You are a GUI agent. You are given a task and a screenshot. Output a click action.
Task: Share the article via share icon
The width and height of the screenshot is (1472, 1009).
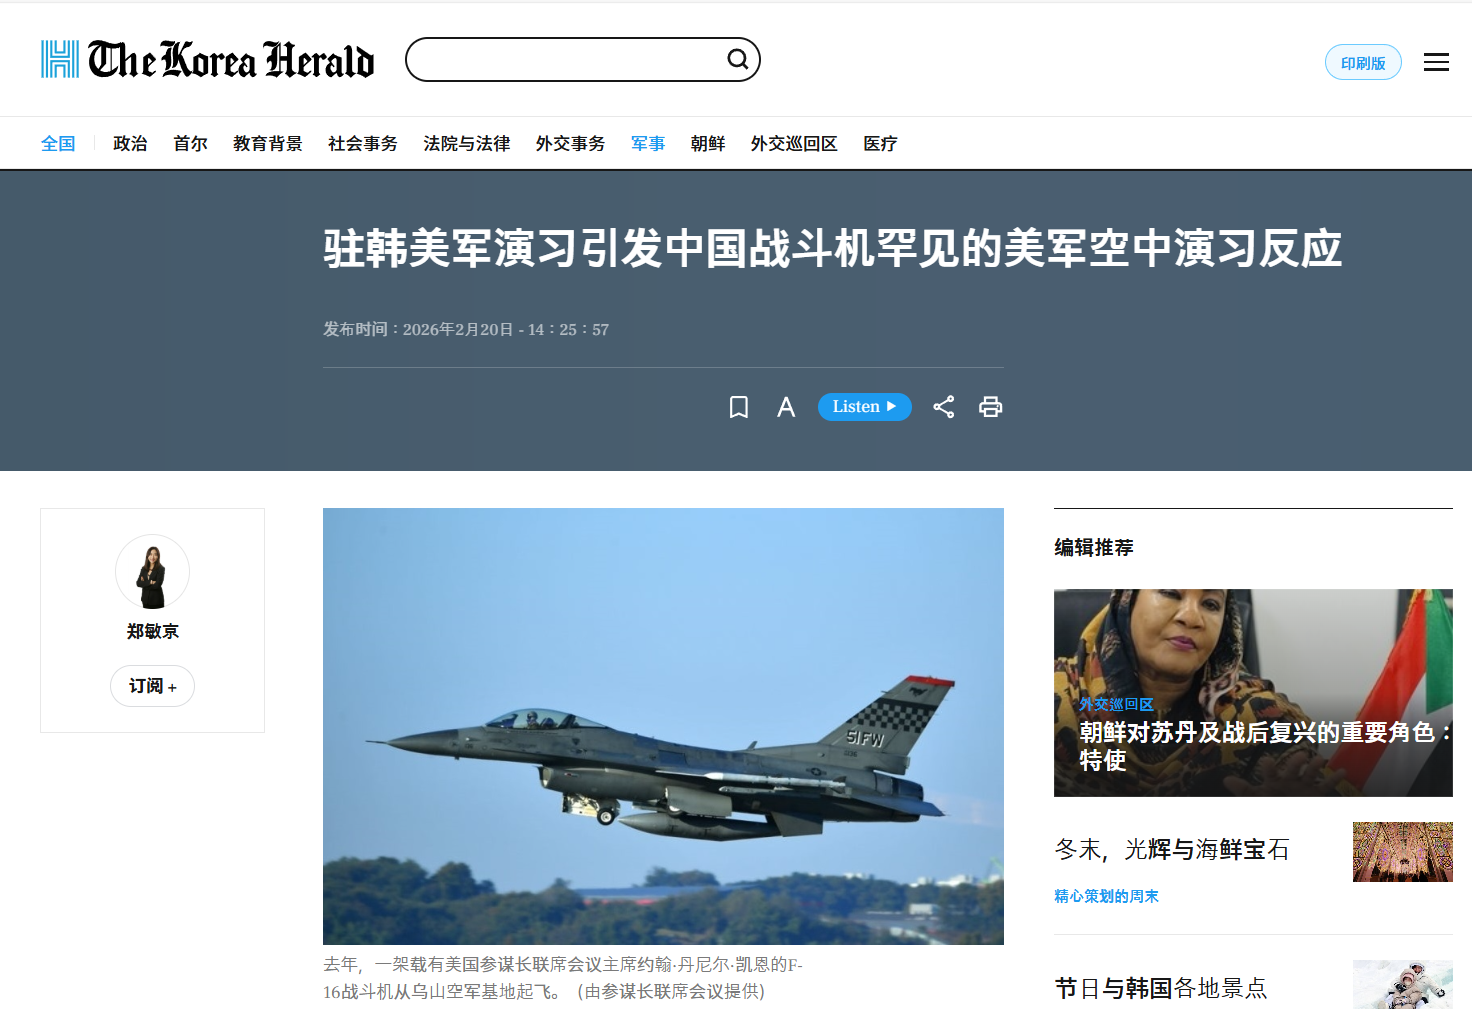[x=944, y=407]
